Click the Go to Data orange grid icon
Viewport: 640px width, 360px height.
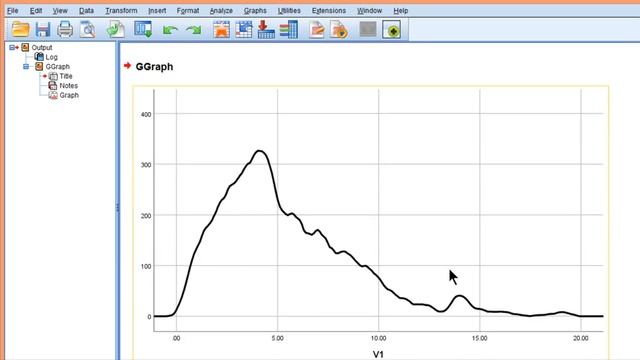pos(222,29)
